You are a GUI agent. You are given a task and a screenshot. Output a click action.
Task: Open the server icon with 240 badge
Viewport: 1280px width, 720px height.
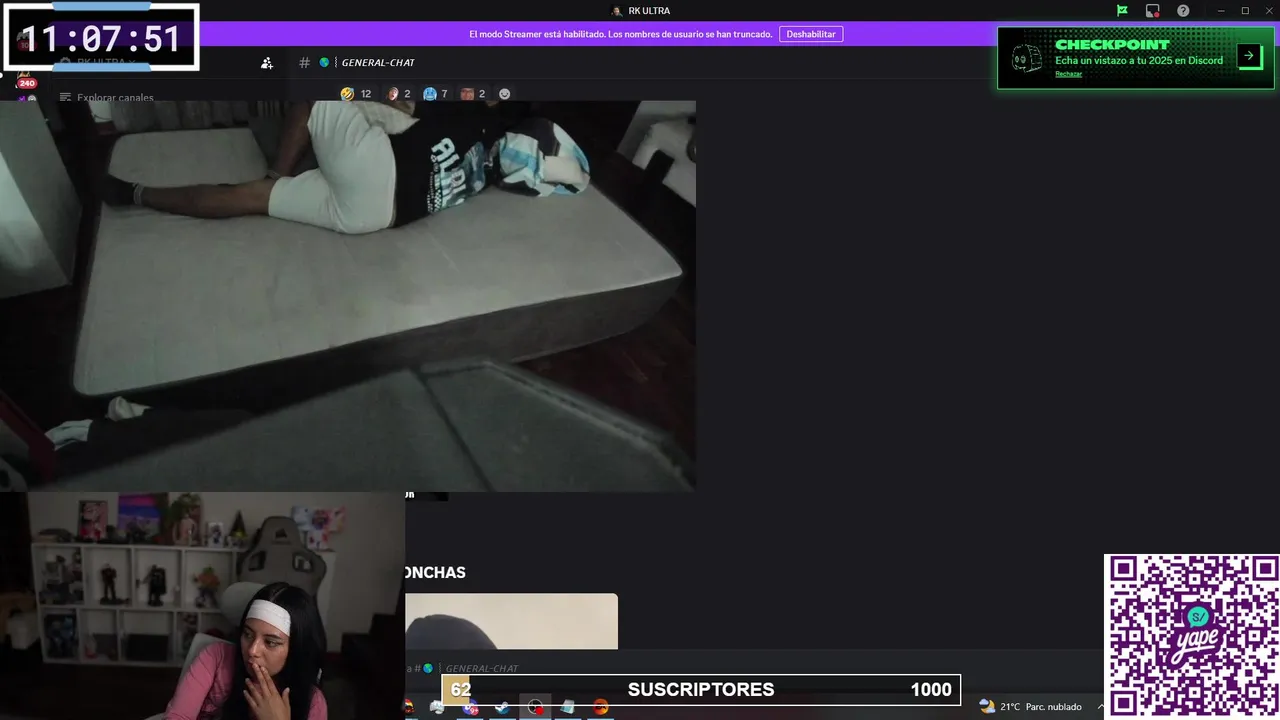coord(24,79)
